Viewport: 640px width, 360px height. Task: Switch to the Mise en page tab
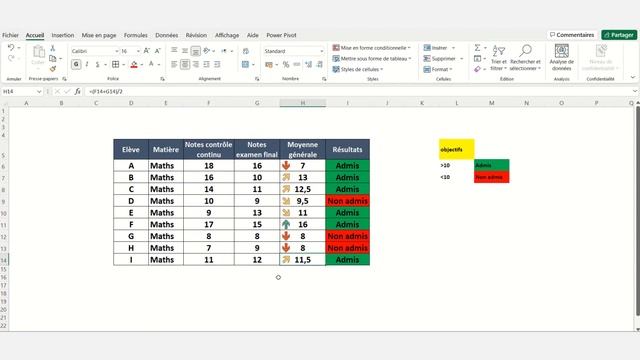(x=99, y=35)
